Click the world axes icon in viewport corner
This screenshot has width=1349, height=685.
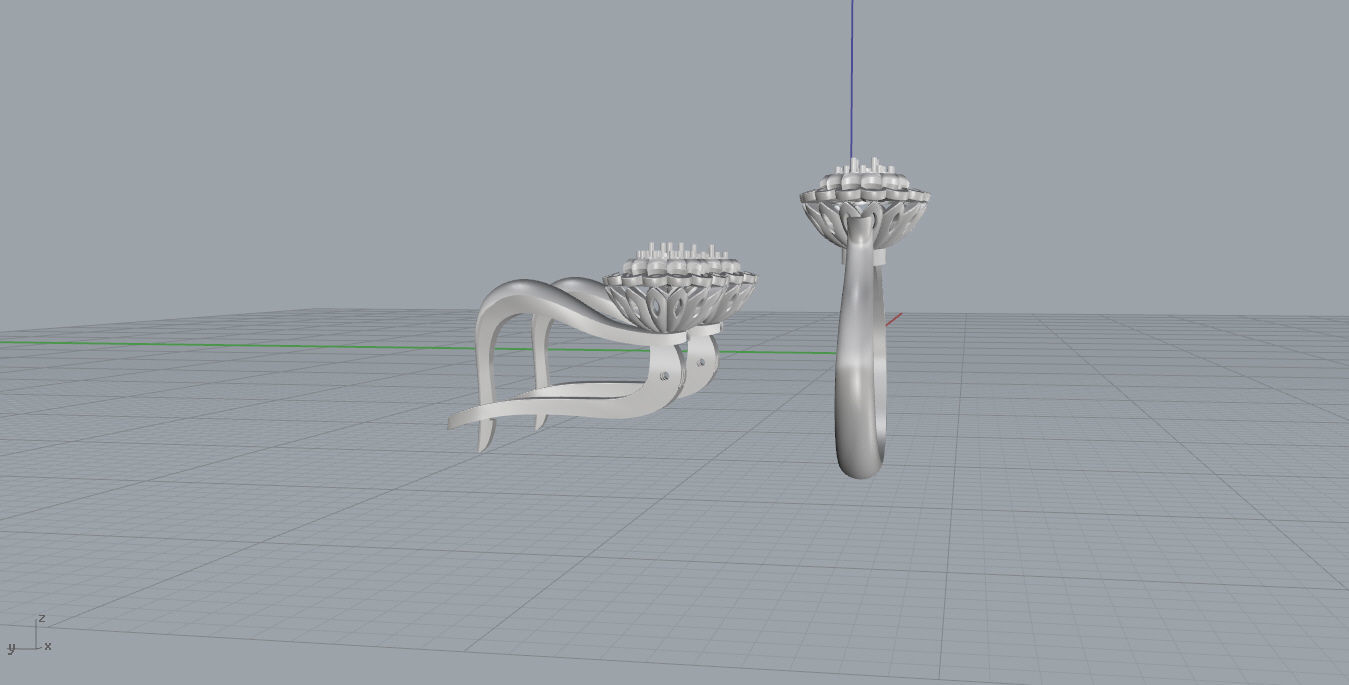coord(29,634)
